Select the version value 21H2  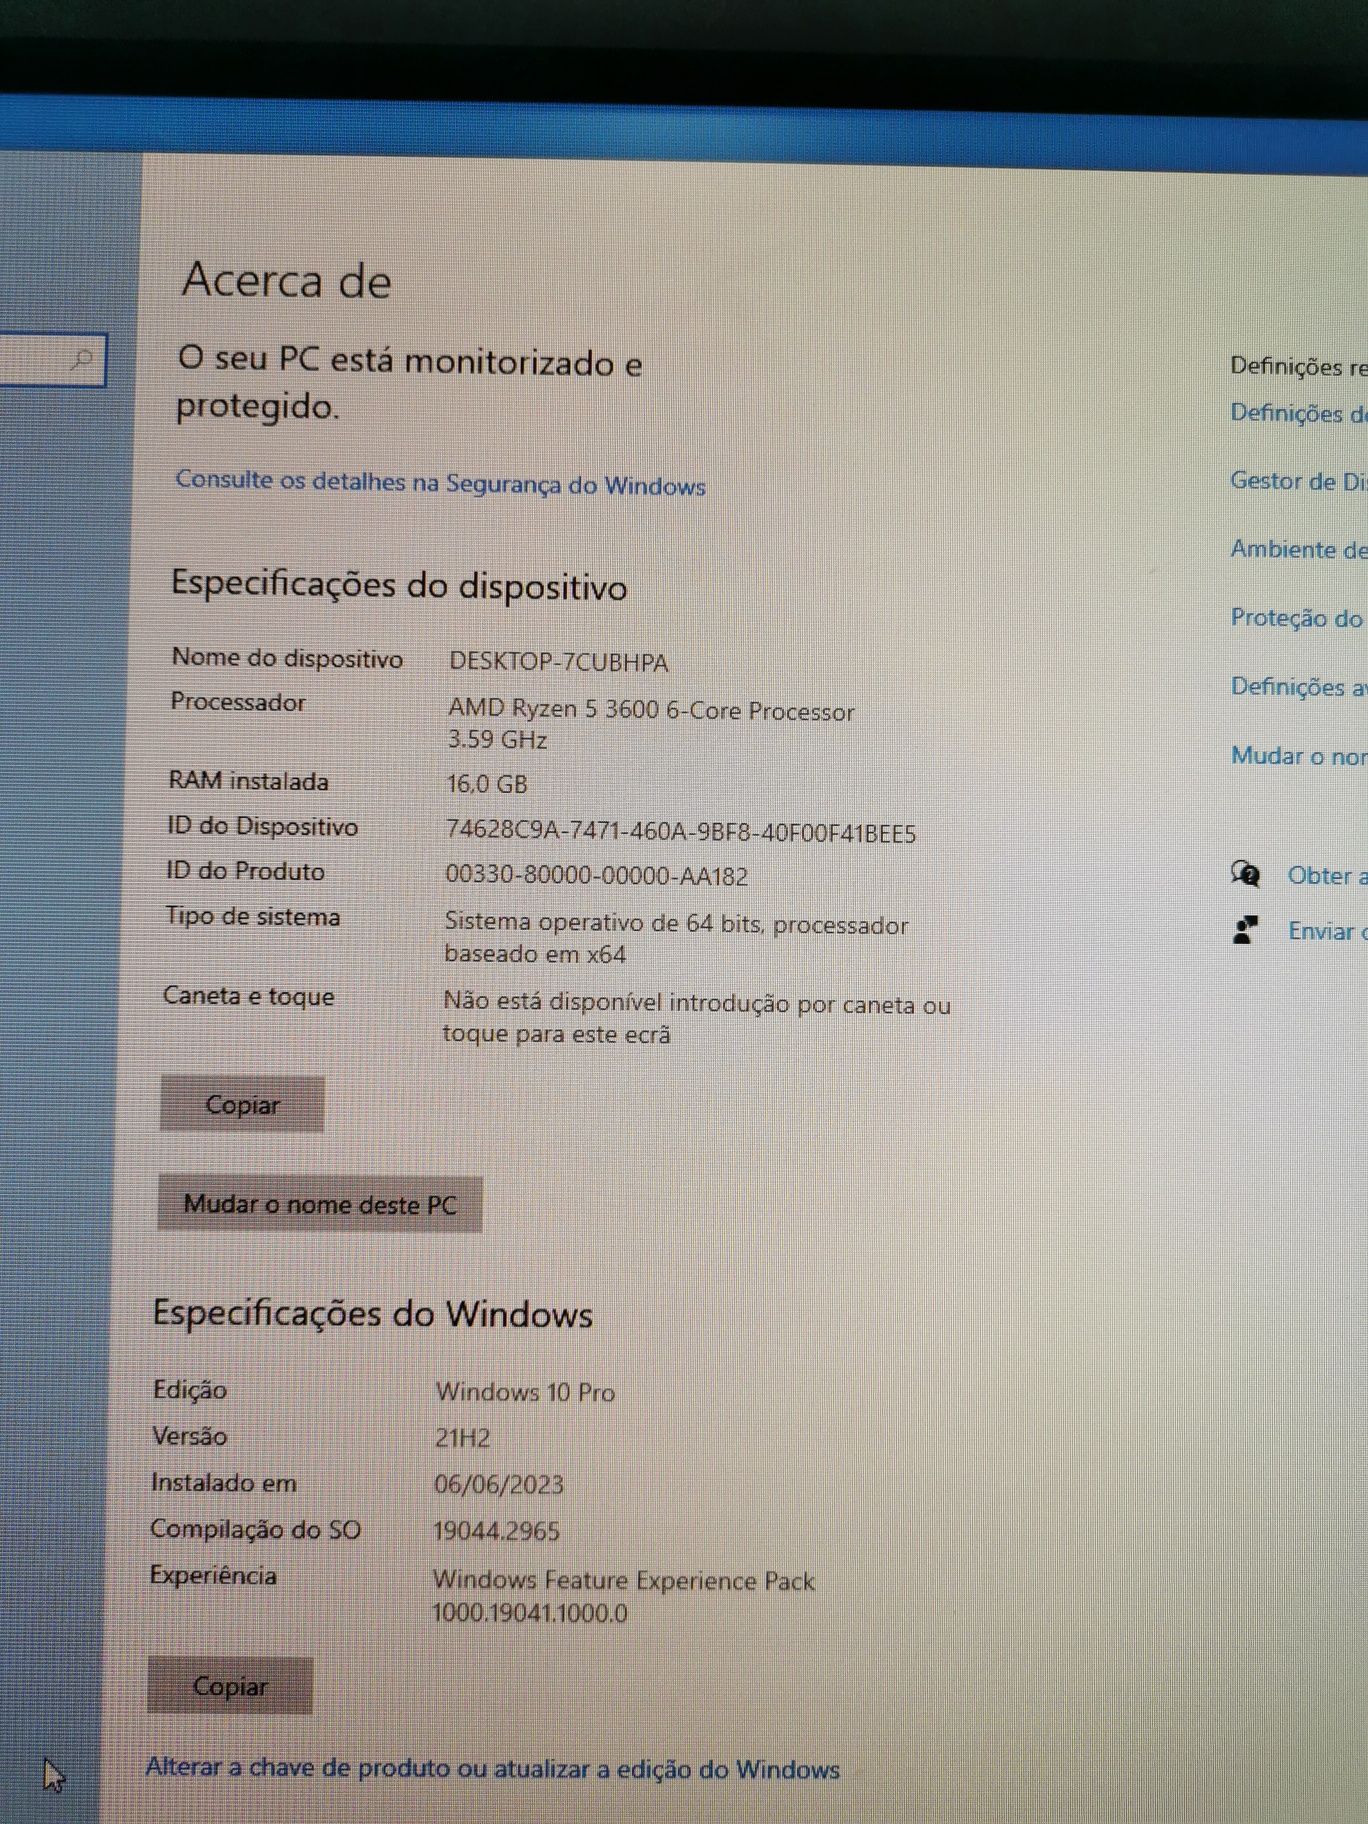[462, 1438]
